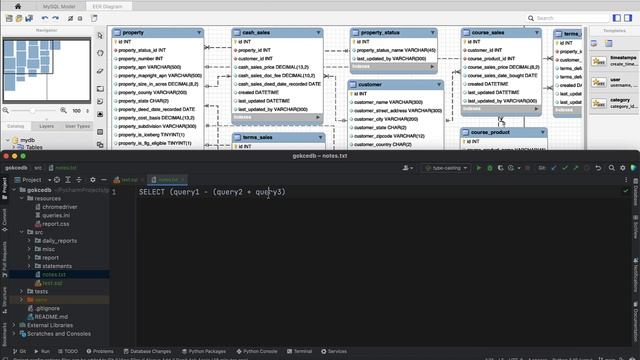Collapse the property_status table dropdown arrow
640x360 pixels.
[432, 33]
